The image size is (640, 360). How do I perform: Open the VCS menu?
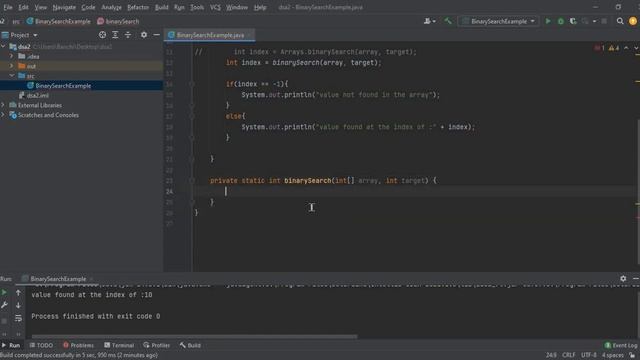[x=215, y=7]
